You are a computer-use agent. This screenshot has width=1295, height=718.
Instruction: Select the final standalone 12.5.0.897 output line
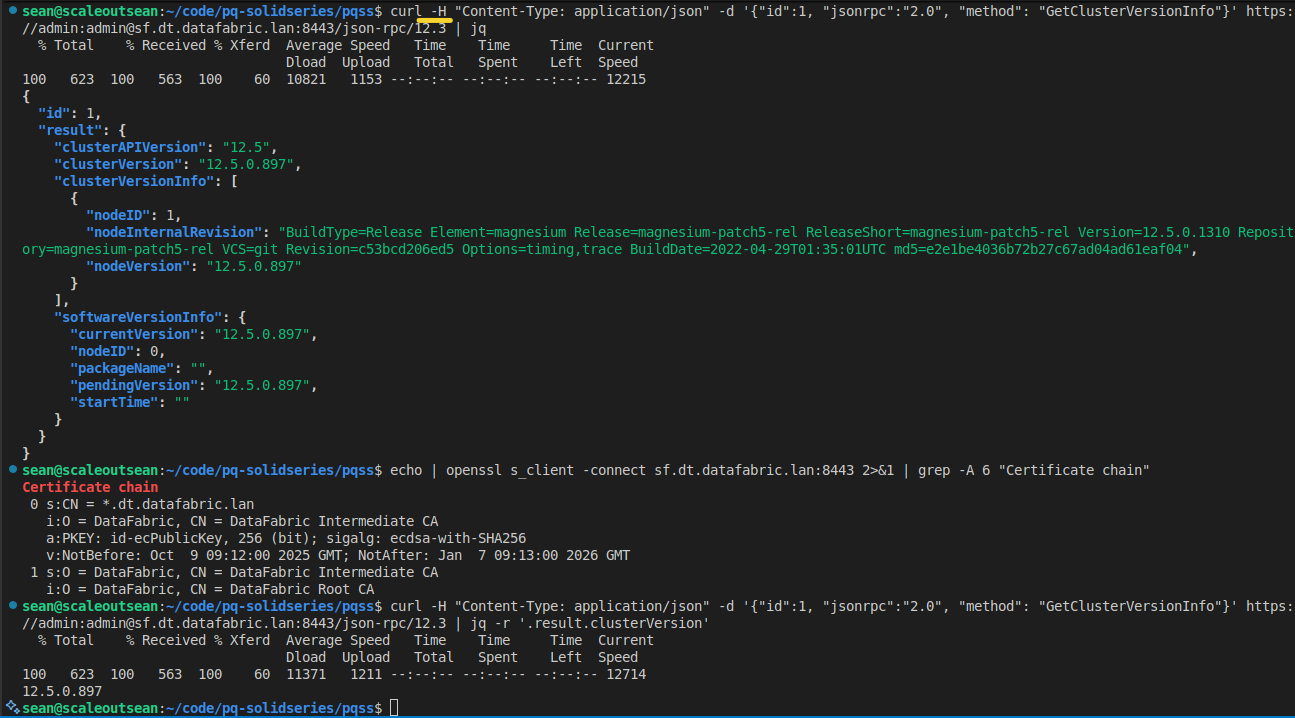(62, 691)
